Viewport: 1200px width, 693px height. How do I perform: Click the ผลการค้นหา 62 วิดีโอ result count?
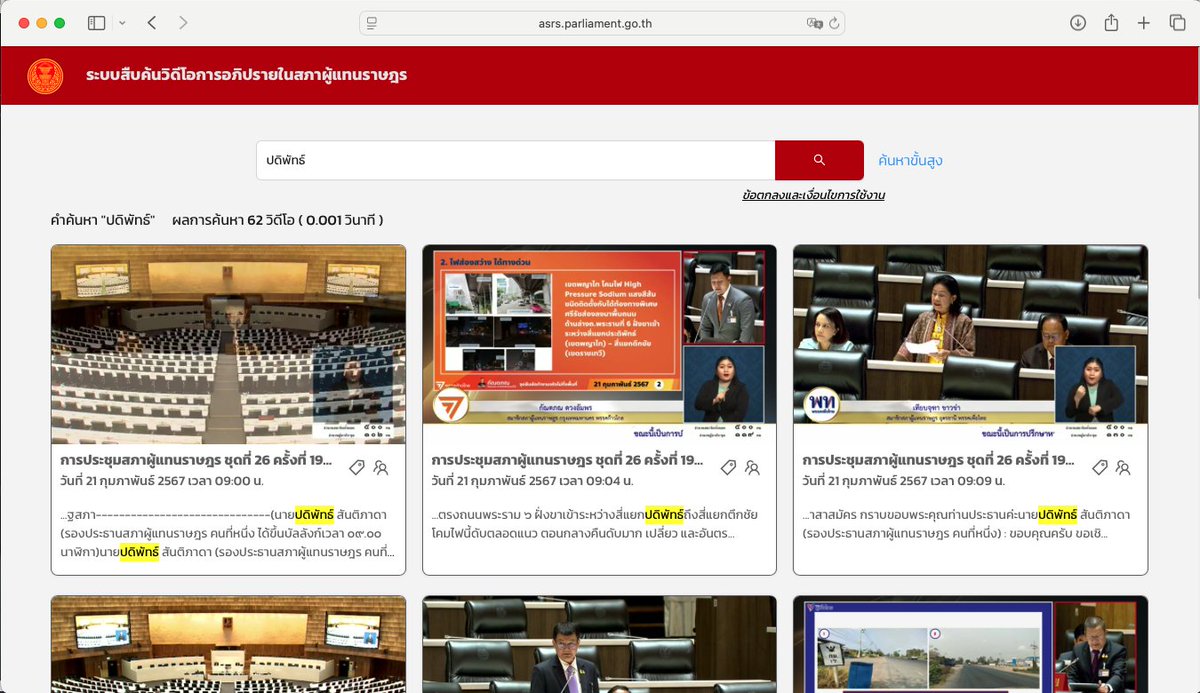278,219
